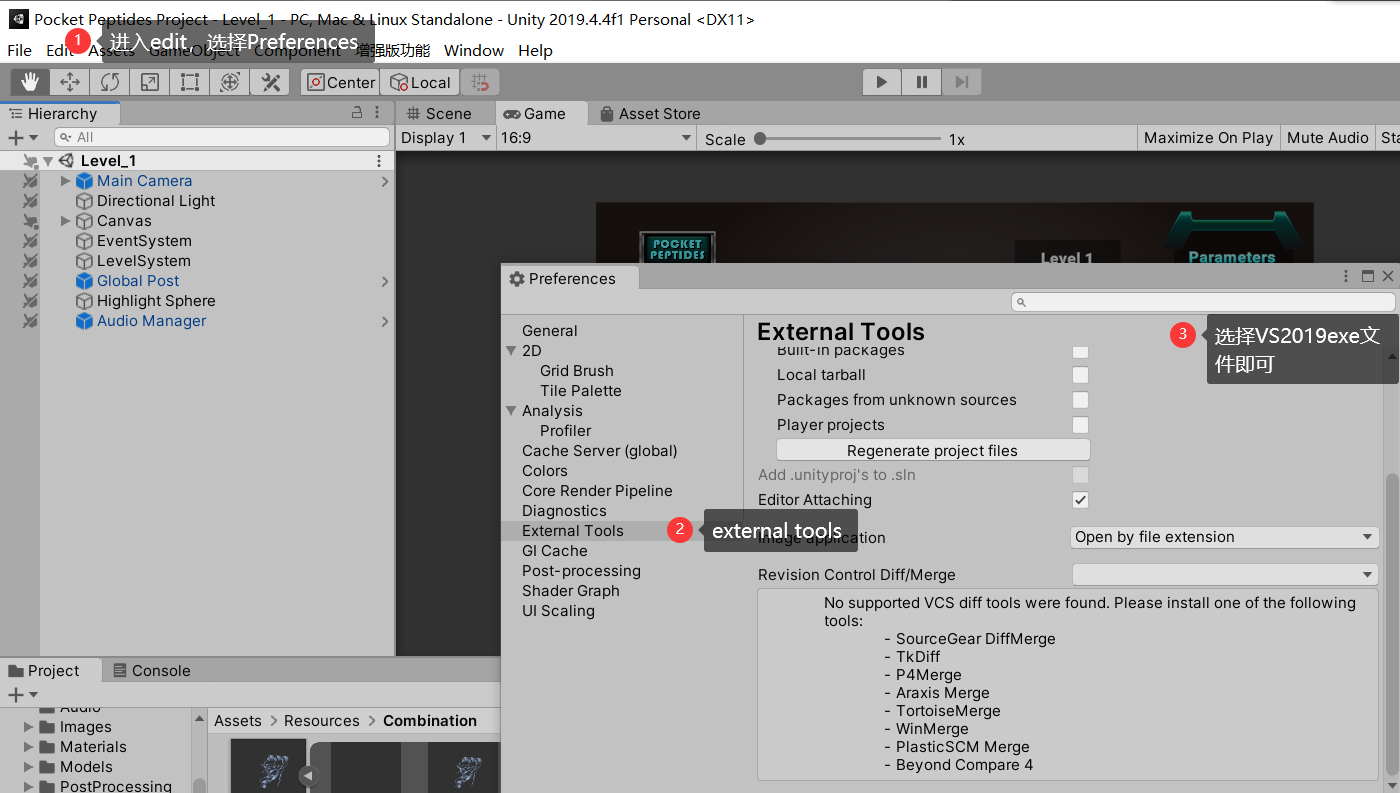
Task: Switch to the Asset Store tab
Action: point(650,114)
